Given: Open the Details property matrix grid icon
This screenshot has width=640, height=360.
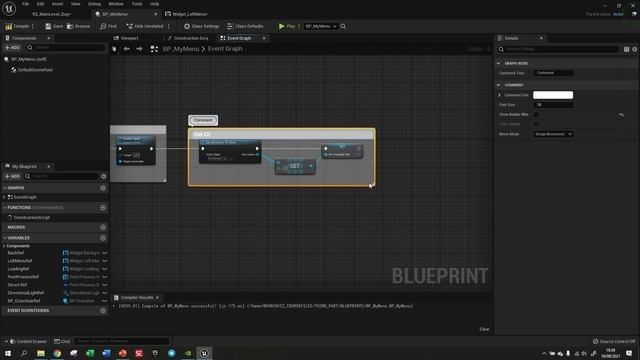Looking at the screenshot, I should point(627,49).
